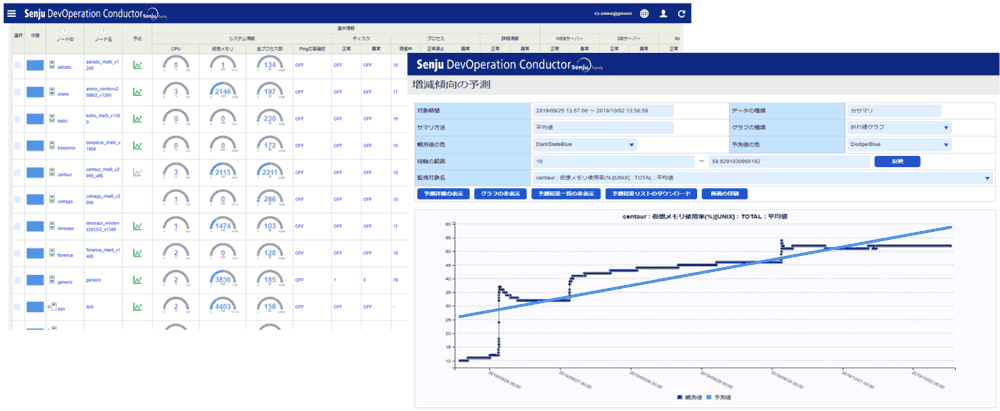Click the refresh icon in header

(682, 13)
